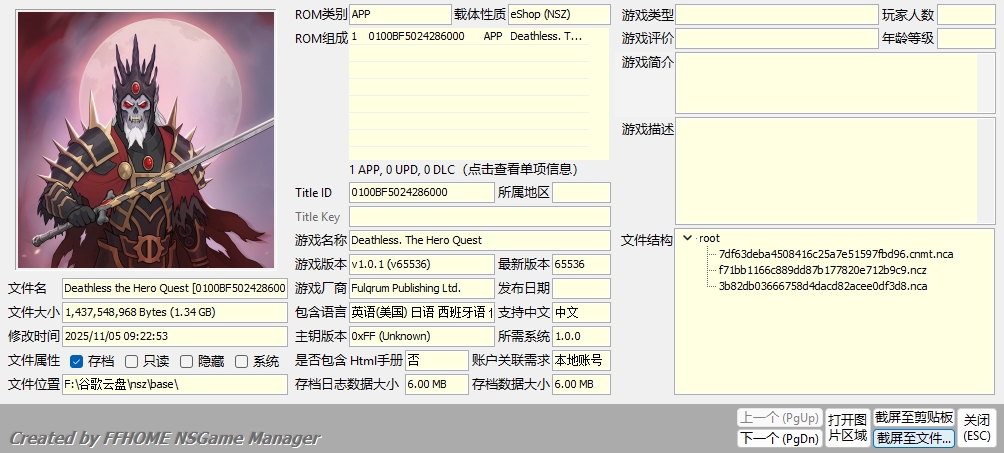
Task: Click the 账户关联需求 field 本地账号
Action: [581, 360]
